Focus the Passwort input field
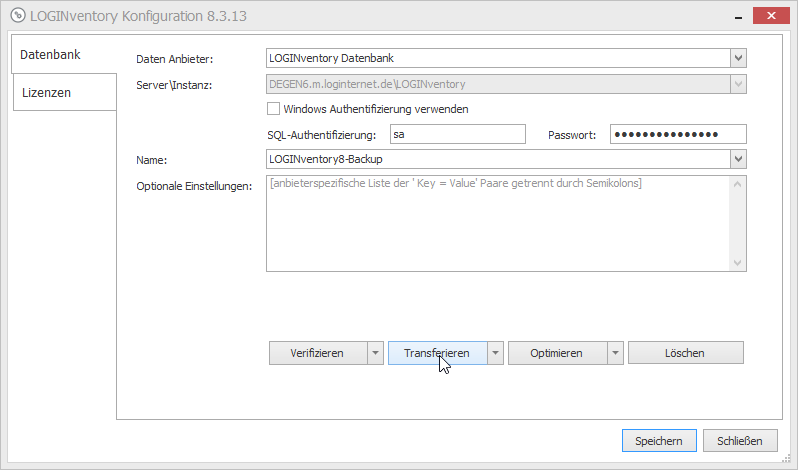798x470 pixels. 678,134
